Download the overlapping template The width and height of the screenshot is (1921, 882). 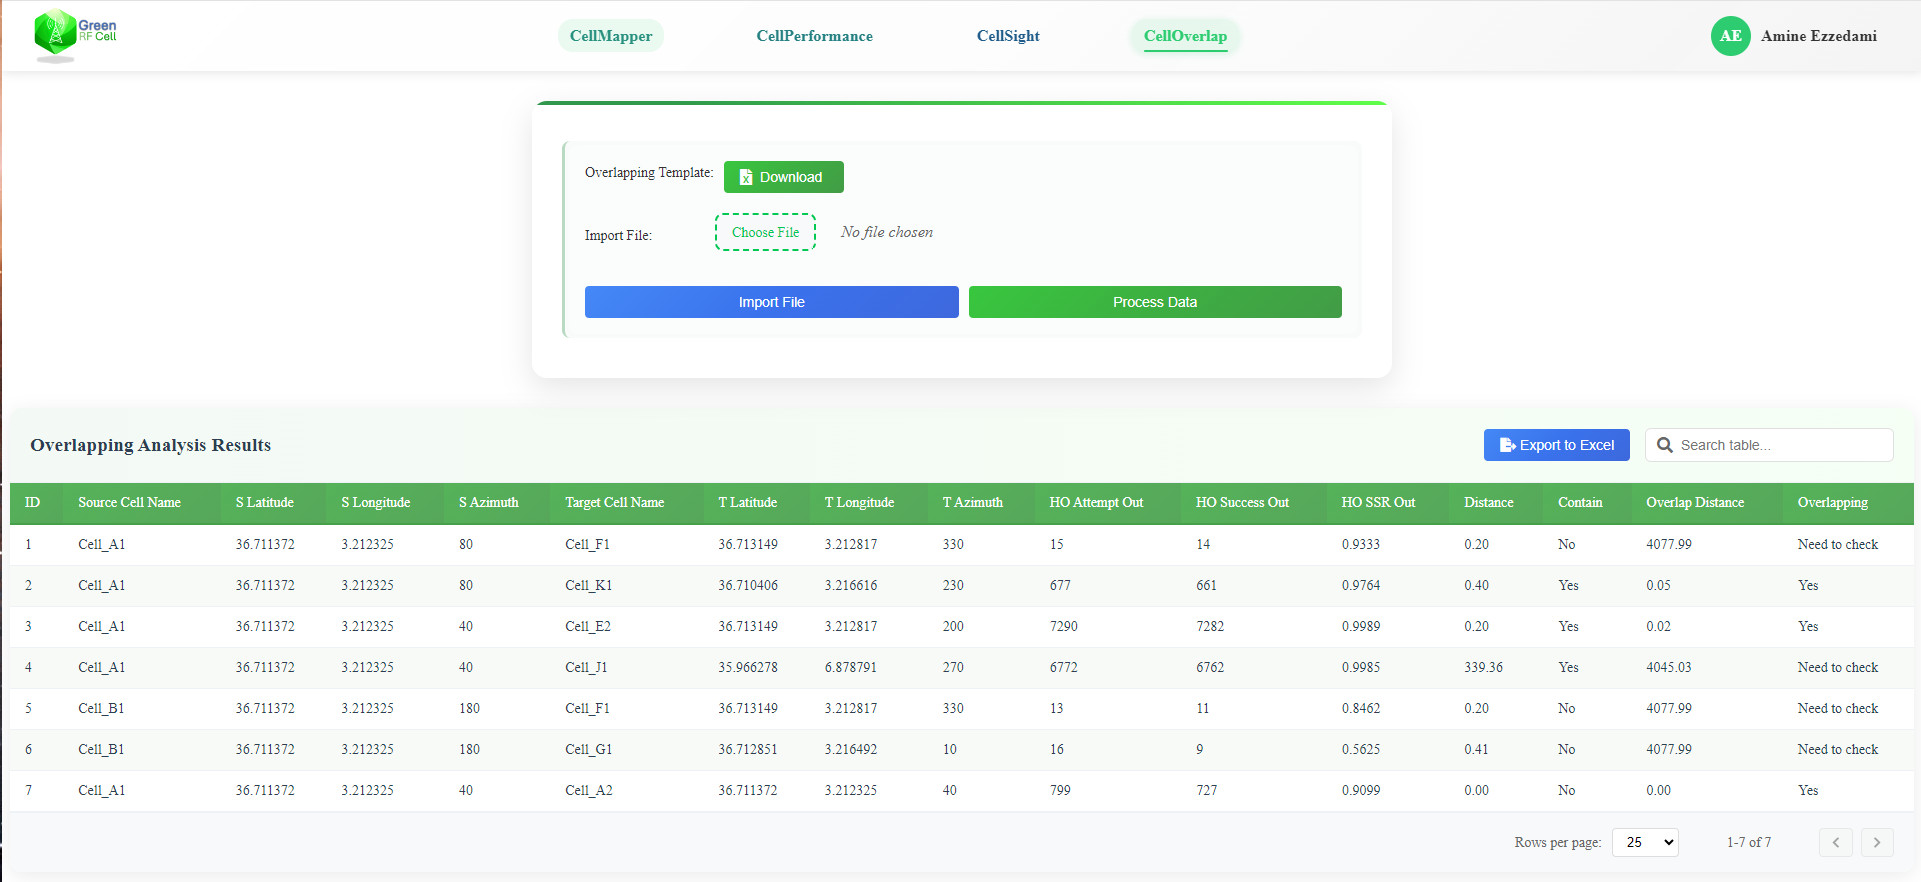coord(784,177)
